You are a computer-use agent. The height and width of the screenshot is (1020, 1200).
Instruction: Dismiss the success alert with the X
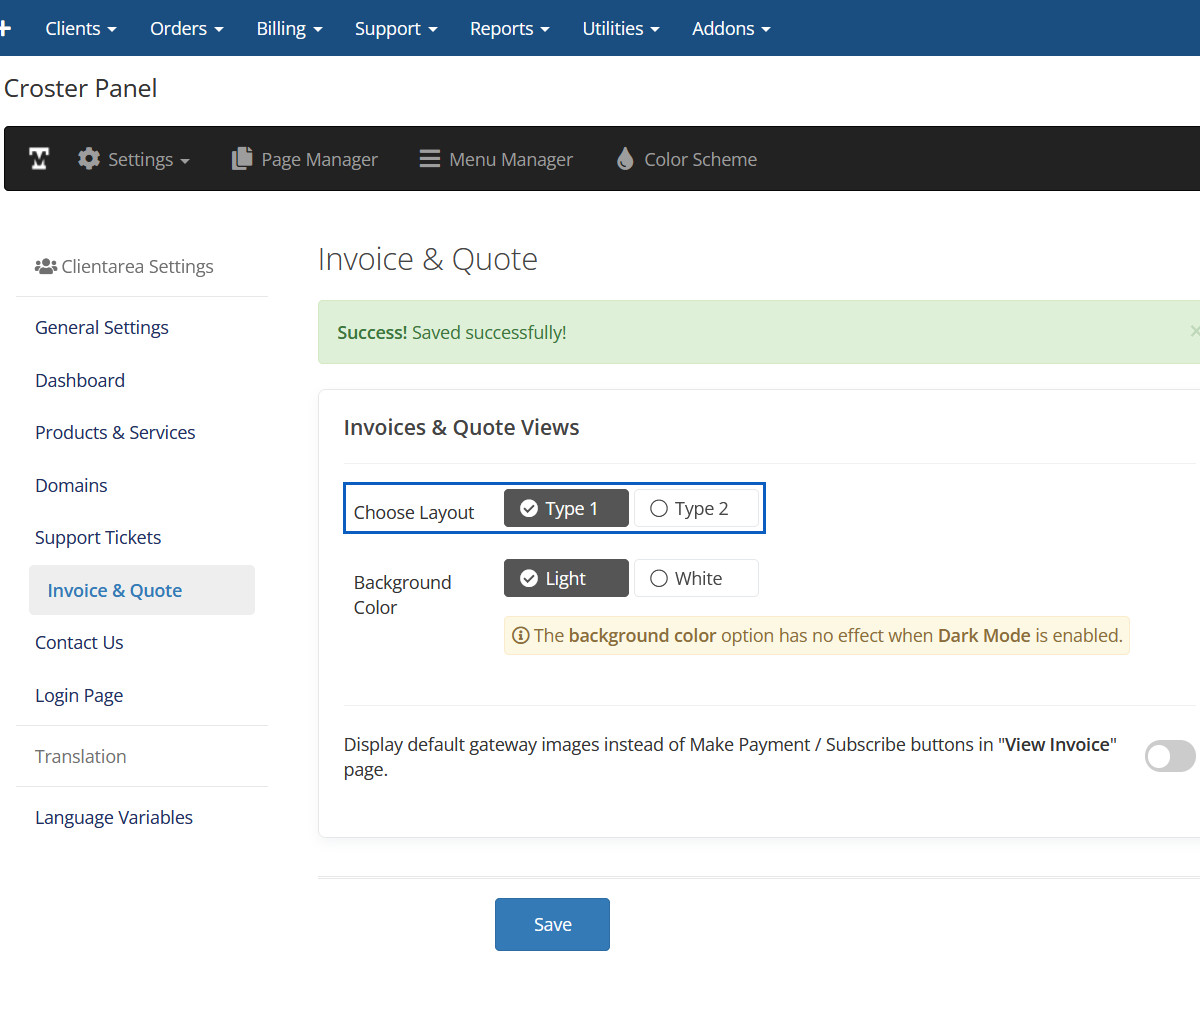pos(1194,331)
